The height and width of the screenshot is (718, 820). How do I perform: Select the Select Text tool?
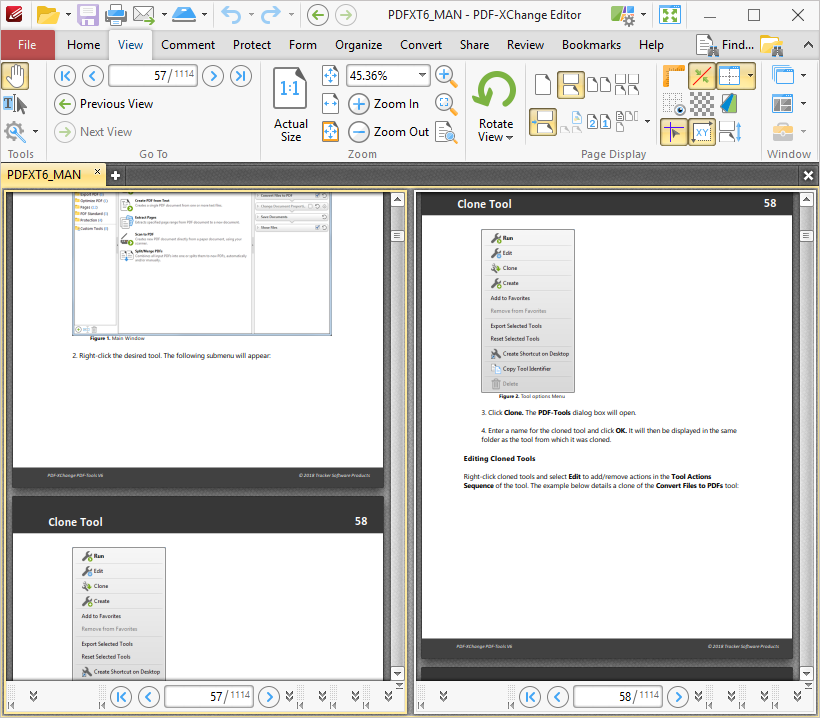click(x=14, y=104)
